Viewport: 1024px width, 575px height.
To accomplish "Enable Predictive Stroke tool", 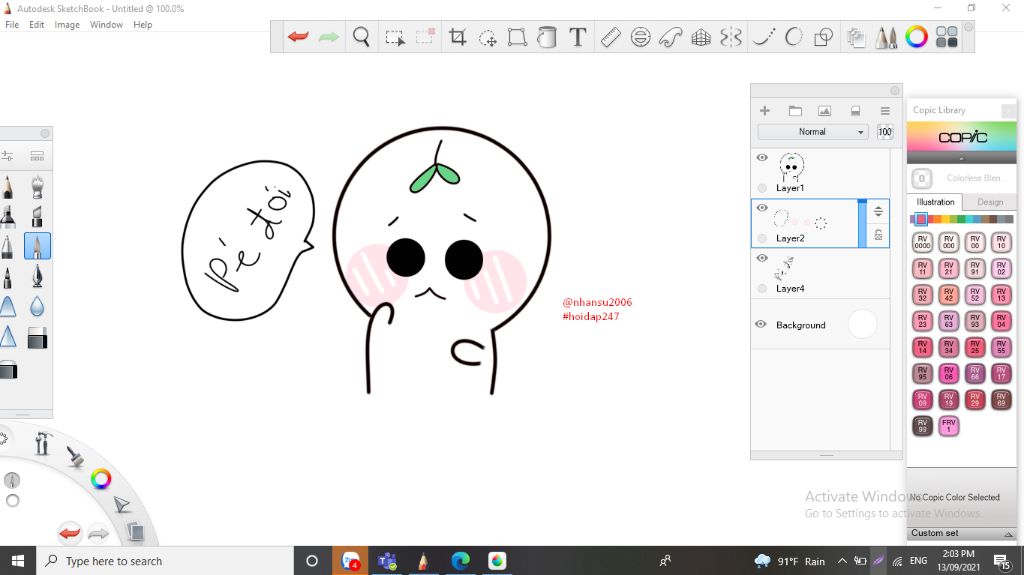I will [793, 37].
